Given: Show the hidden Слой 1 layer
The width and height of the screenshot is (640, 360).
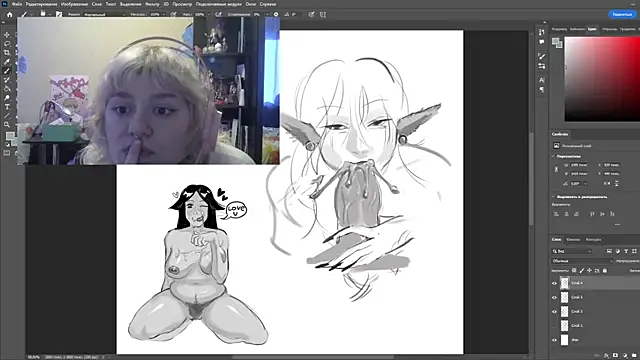Looking at the screenshot, I should coord(554,325).
